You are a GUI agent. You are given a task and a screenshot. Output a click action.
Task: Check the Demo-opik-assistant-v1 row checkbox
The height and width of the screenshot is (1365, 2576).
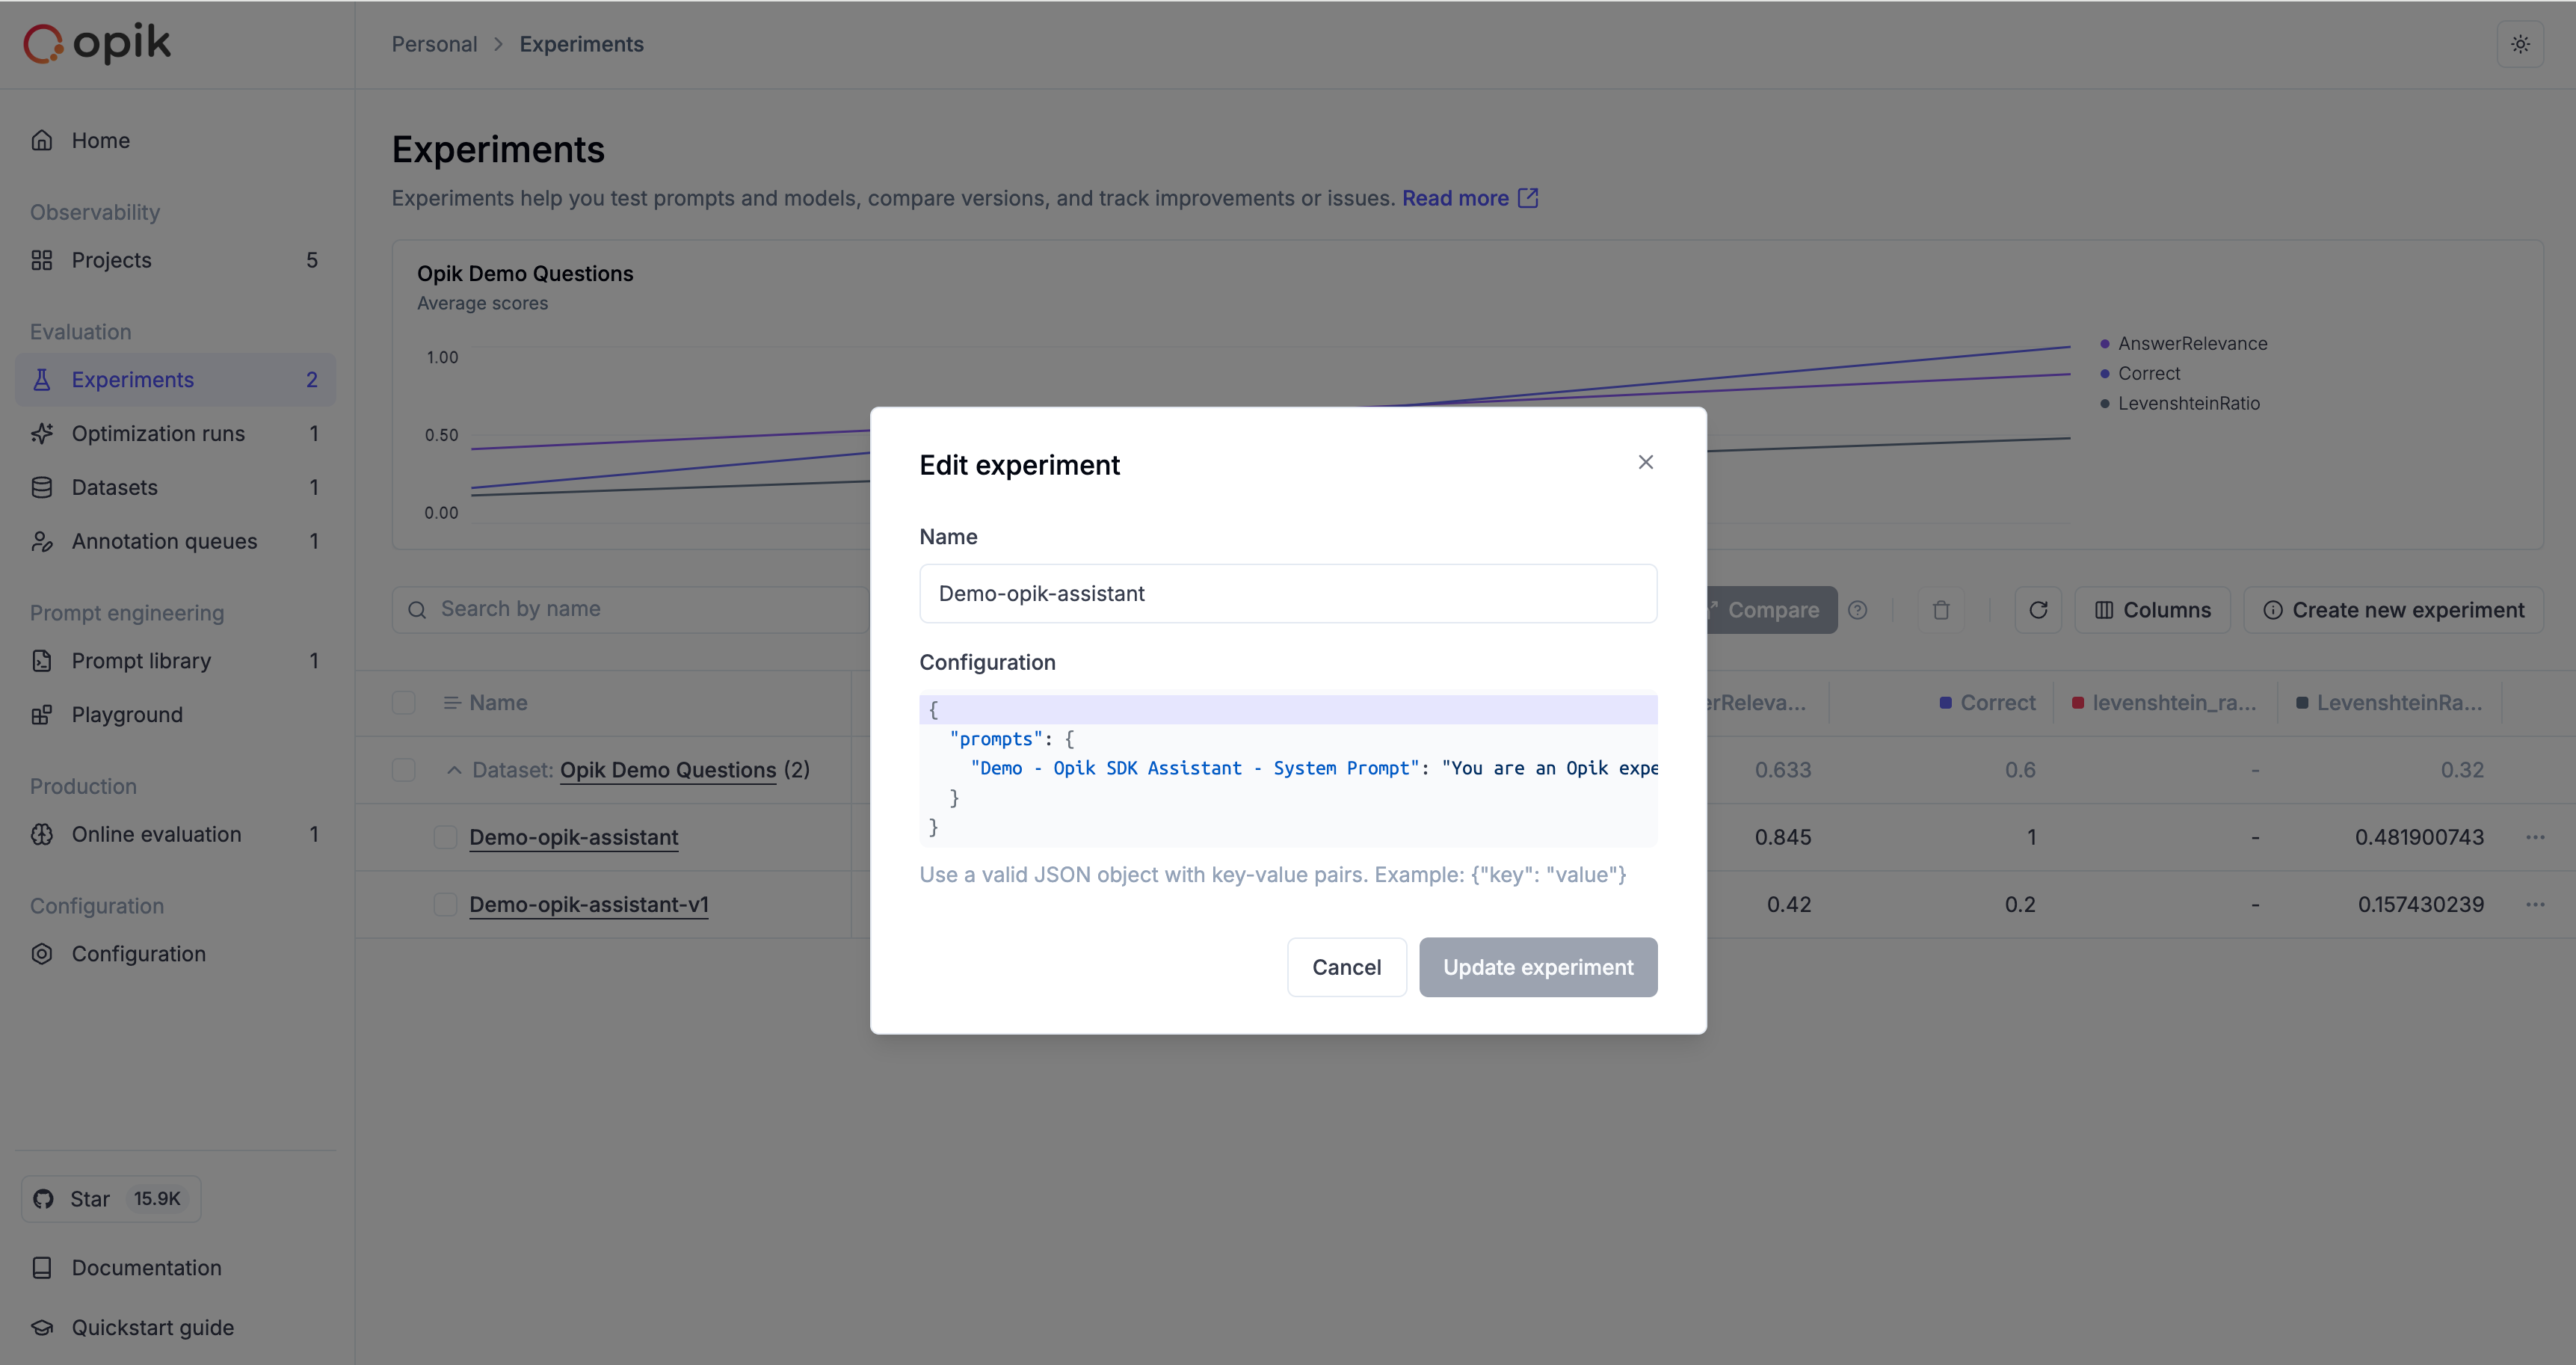pos(445,904)
